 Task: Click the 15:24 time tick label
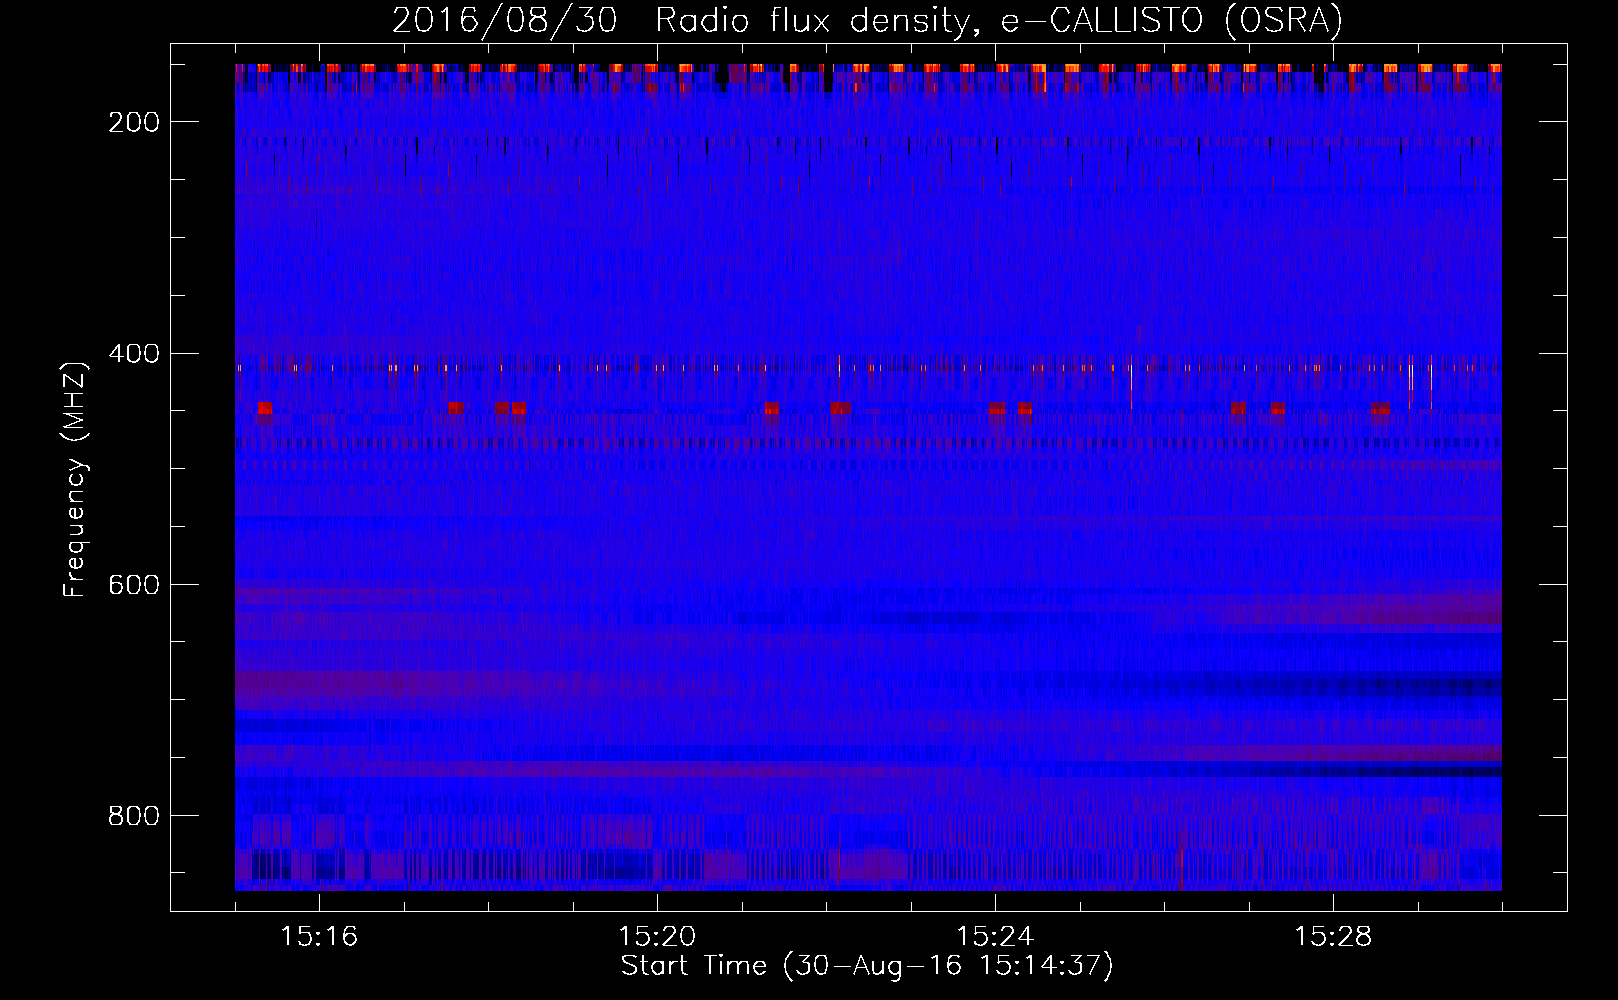click(x=995, y=936)
